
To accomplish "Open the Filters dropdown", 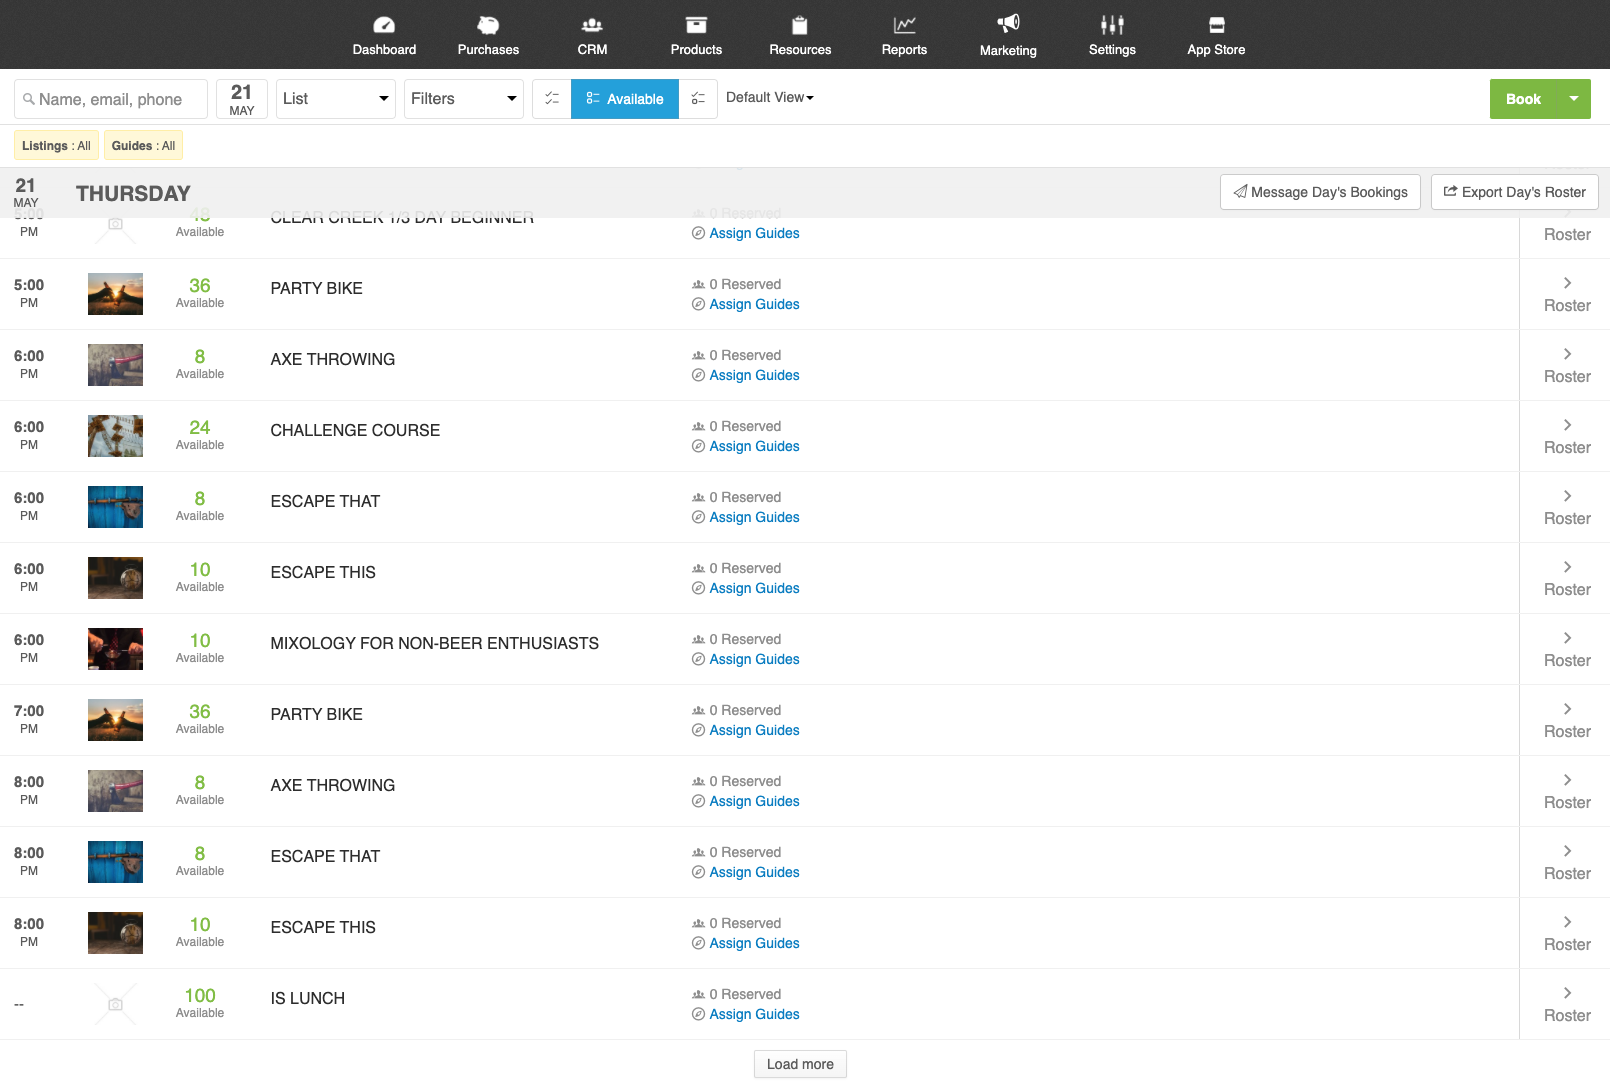I will (464, 99).
